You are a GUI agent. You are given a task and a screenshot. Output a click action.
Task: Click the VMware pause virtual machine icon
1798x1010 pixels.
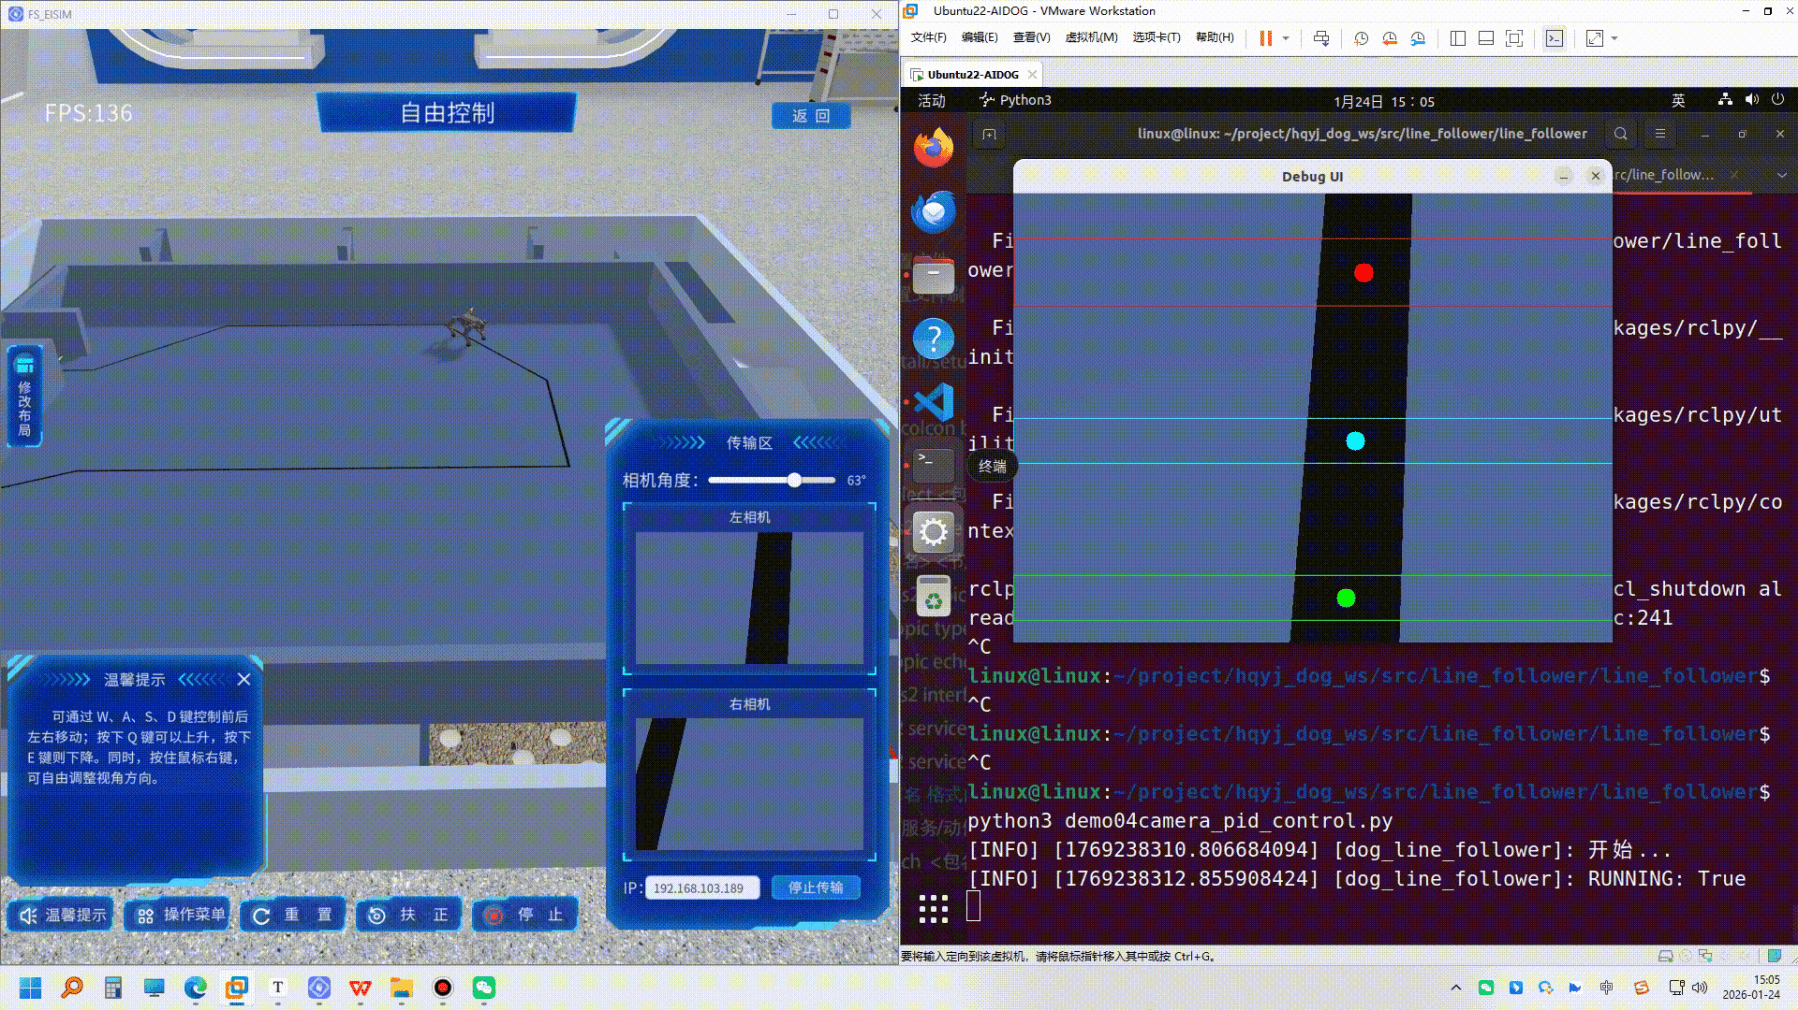pyautogui.click(x=1265, y=38)
